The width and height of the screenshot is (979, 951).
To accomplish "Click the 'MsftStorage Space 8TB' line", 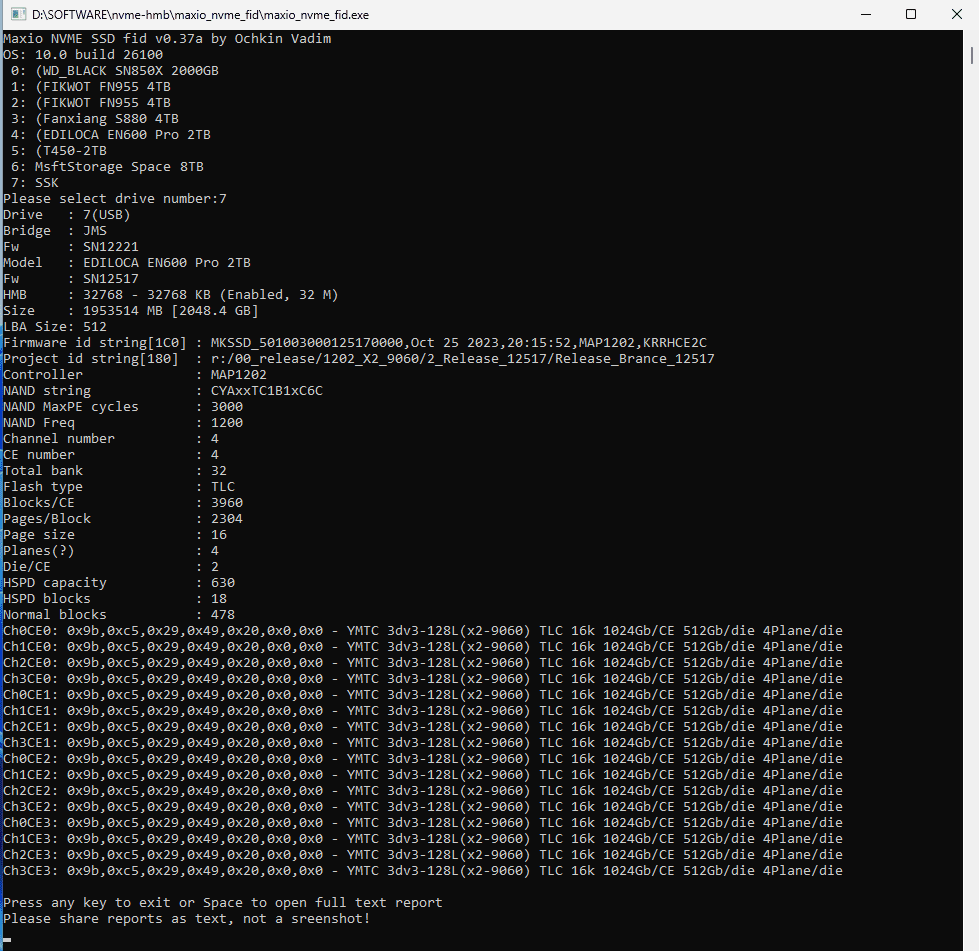I will 107,167.
